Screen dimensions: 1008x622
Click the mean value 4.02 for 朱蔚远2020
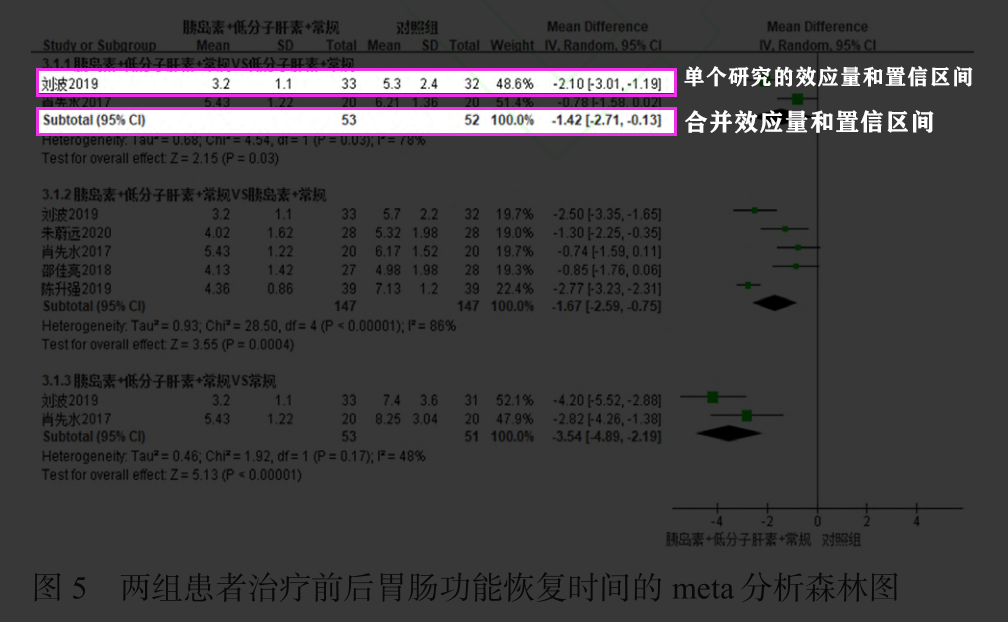(x=217, y=233)
